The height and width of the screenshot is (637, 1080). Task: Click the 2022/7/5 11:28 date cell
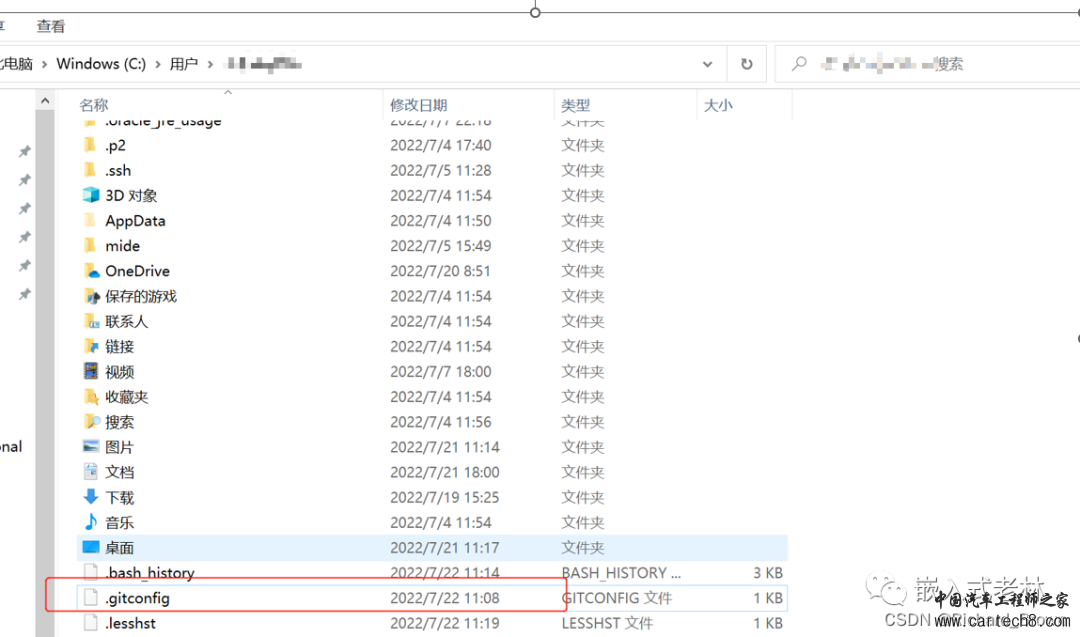pos(440,171)
